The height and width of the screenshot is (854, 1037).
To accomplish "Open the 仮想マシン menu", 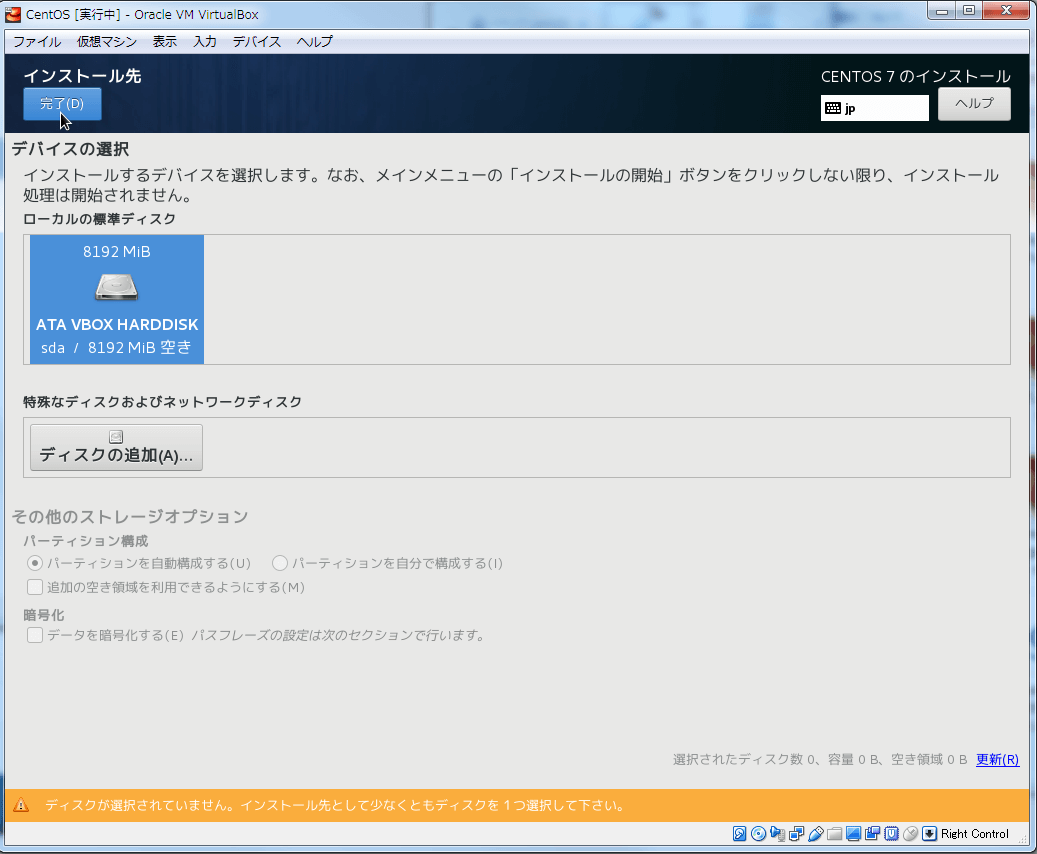I will (x=105, y=41).
